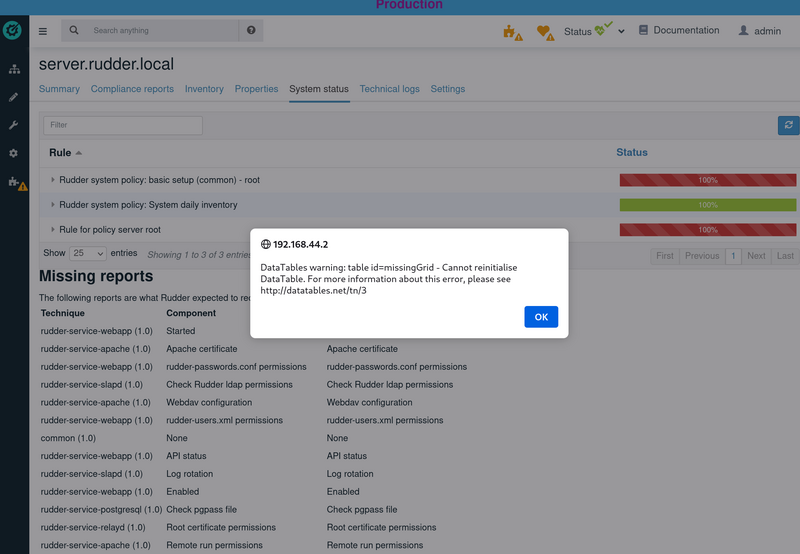Expand the basic setup (common) - root rule

(53, 180)
